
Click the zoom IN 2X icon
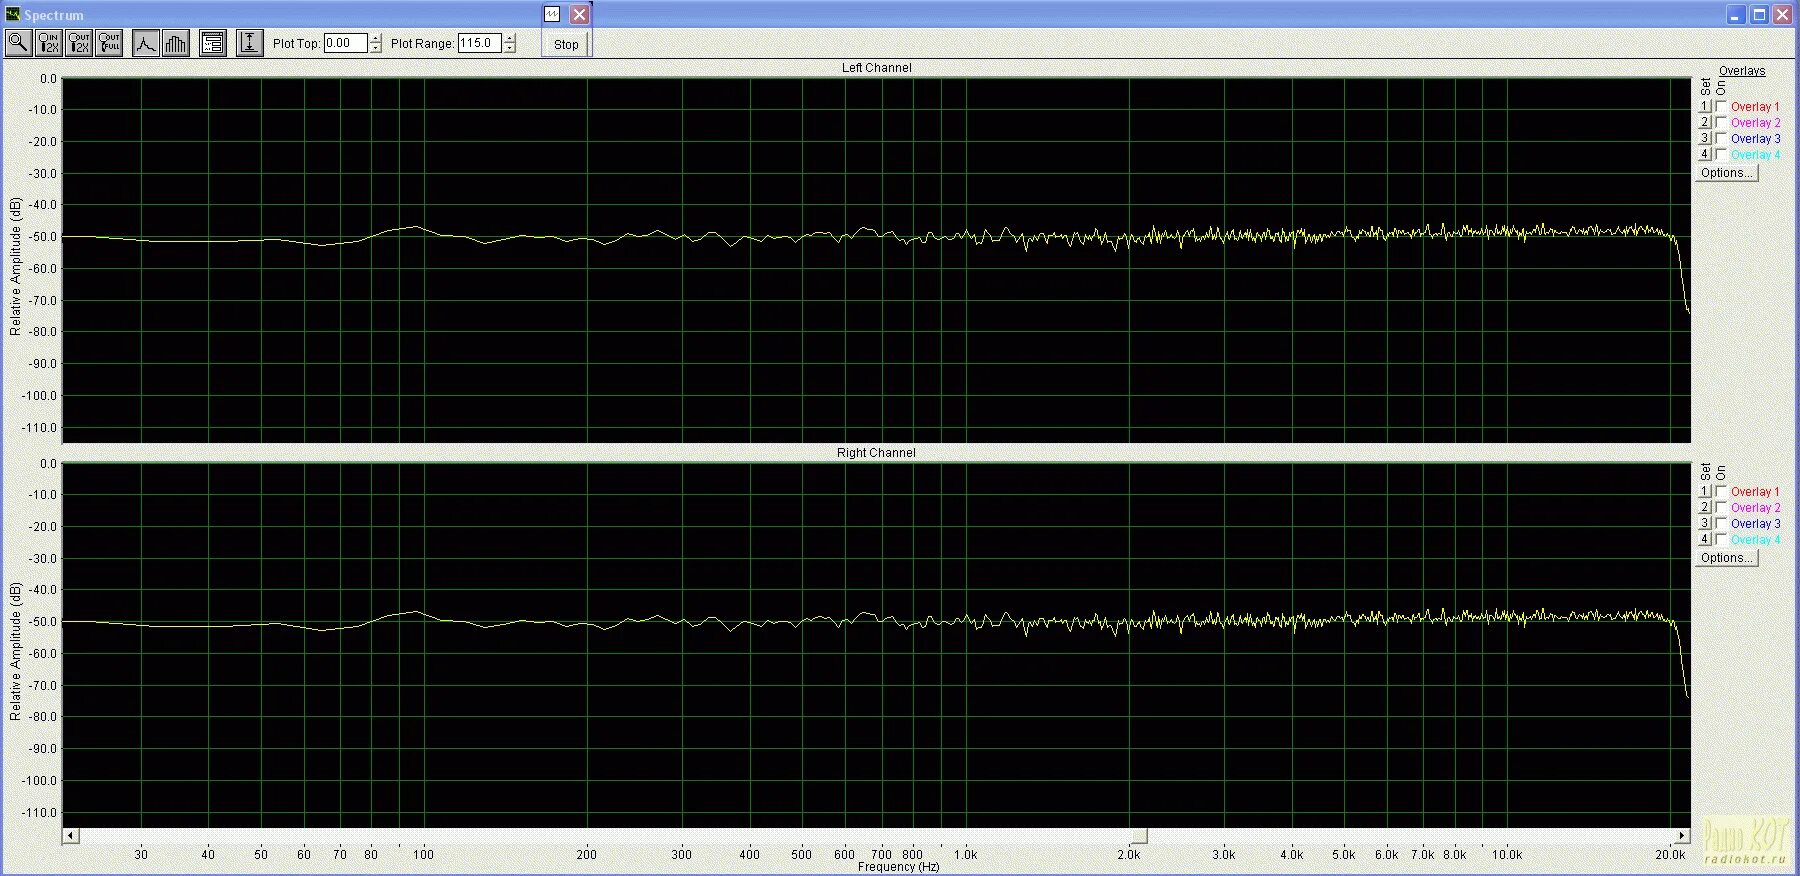(49, 43)
